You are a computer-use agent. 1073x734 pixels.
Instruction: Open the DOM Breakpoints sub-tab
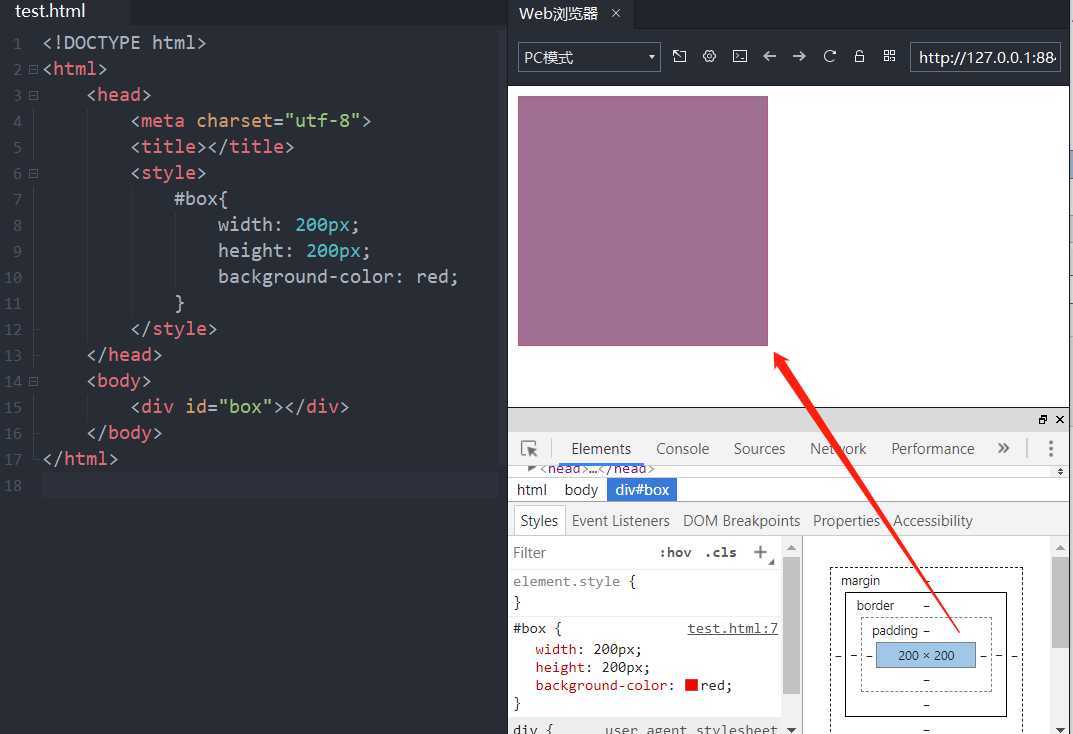pyautogui.click(x=741, y=521)
